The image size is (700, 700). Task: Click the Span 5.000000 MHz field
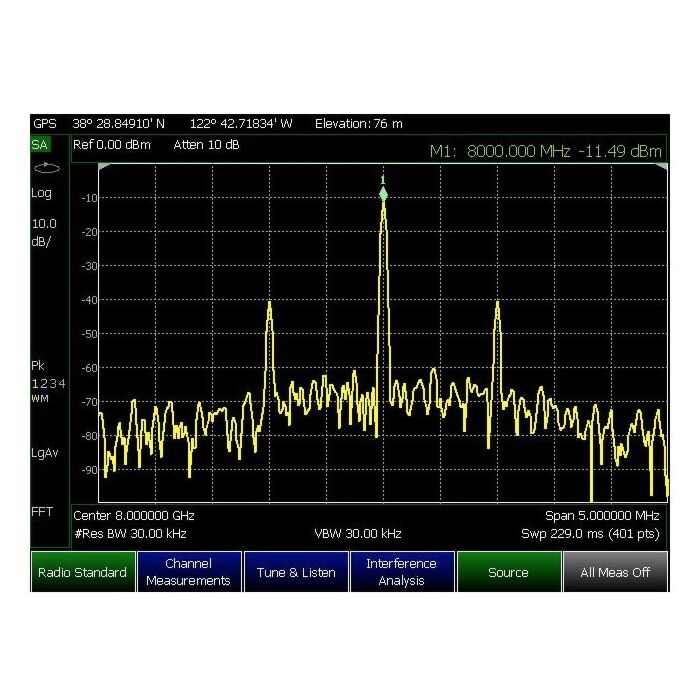601,516
